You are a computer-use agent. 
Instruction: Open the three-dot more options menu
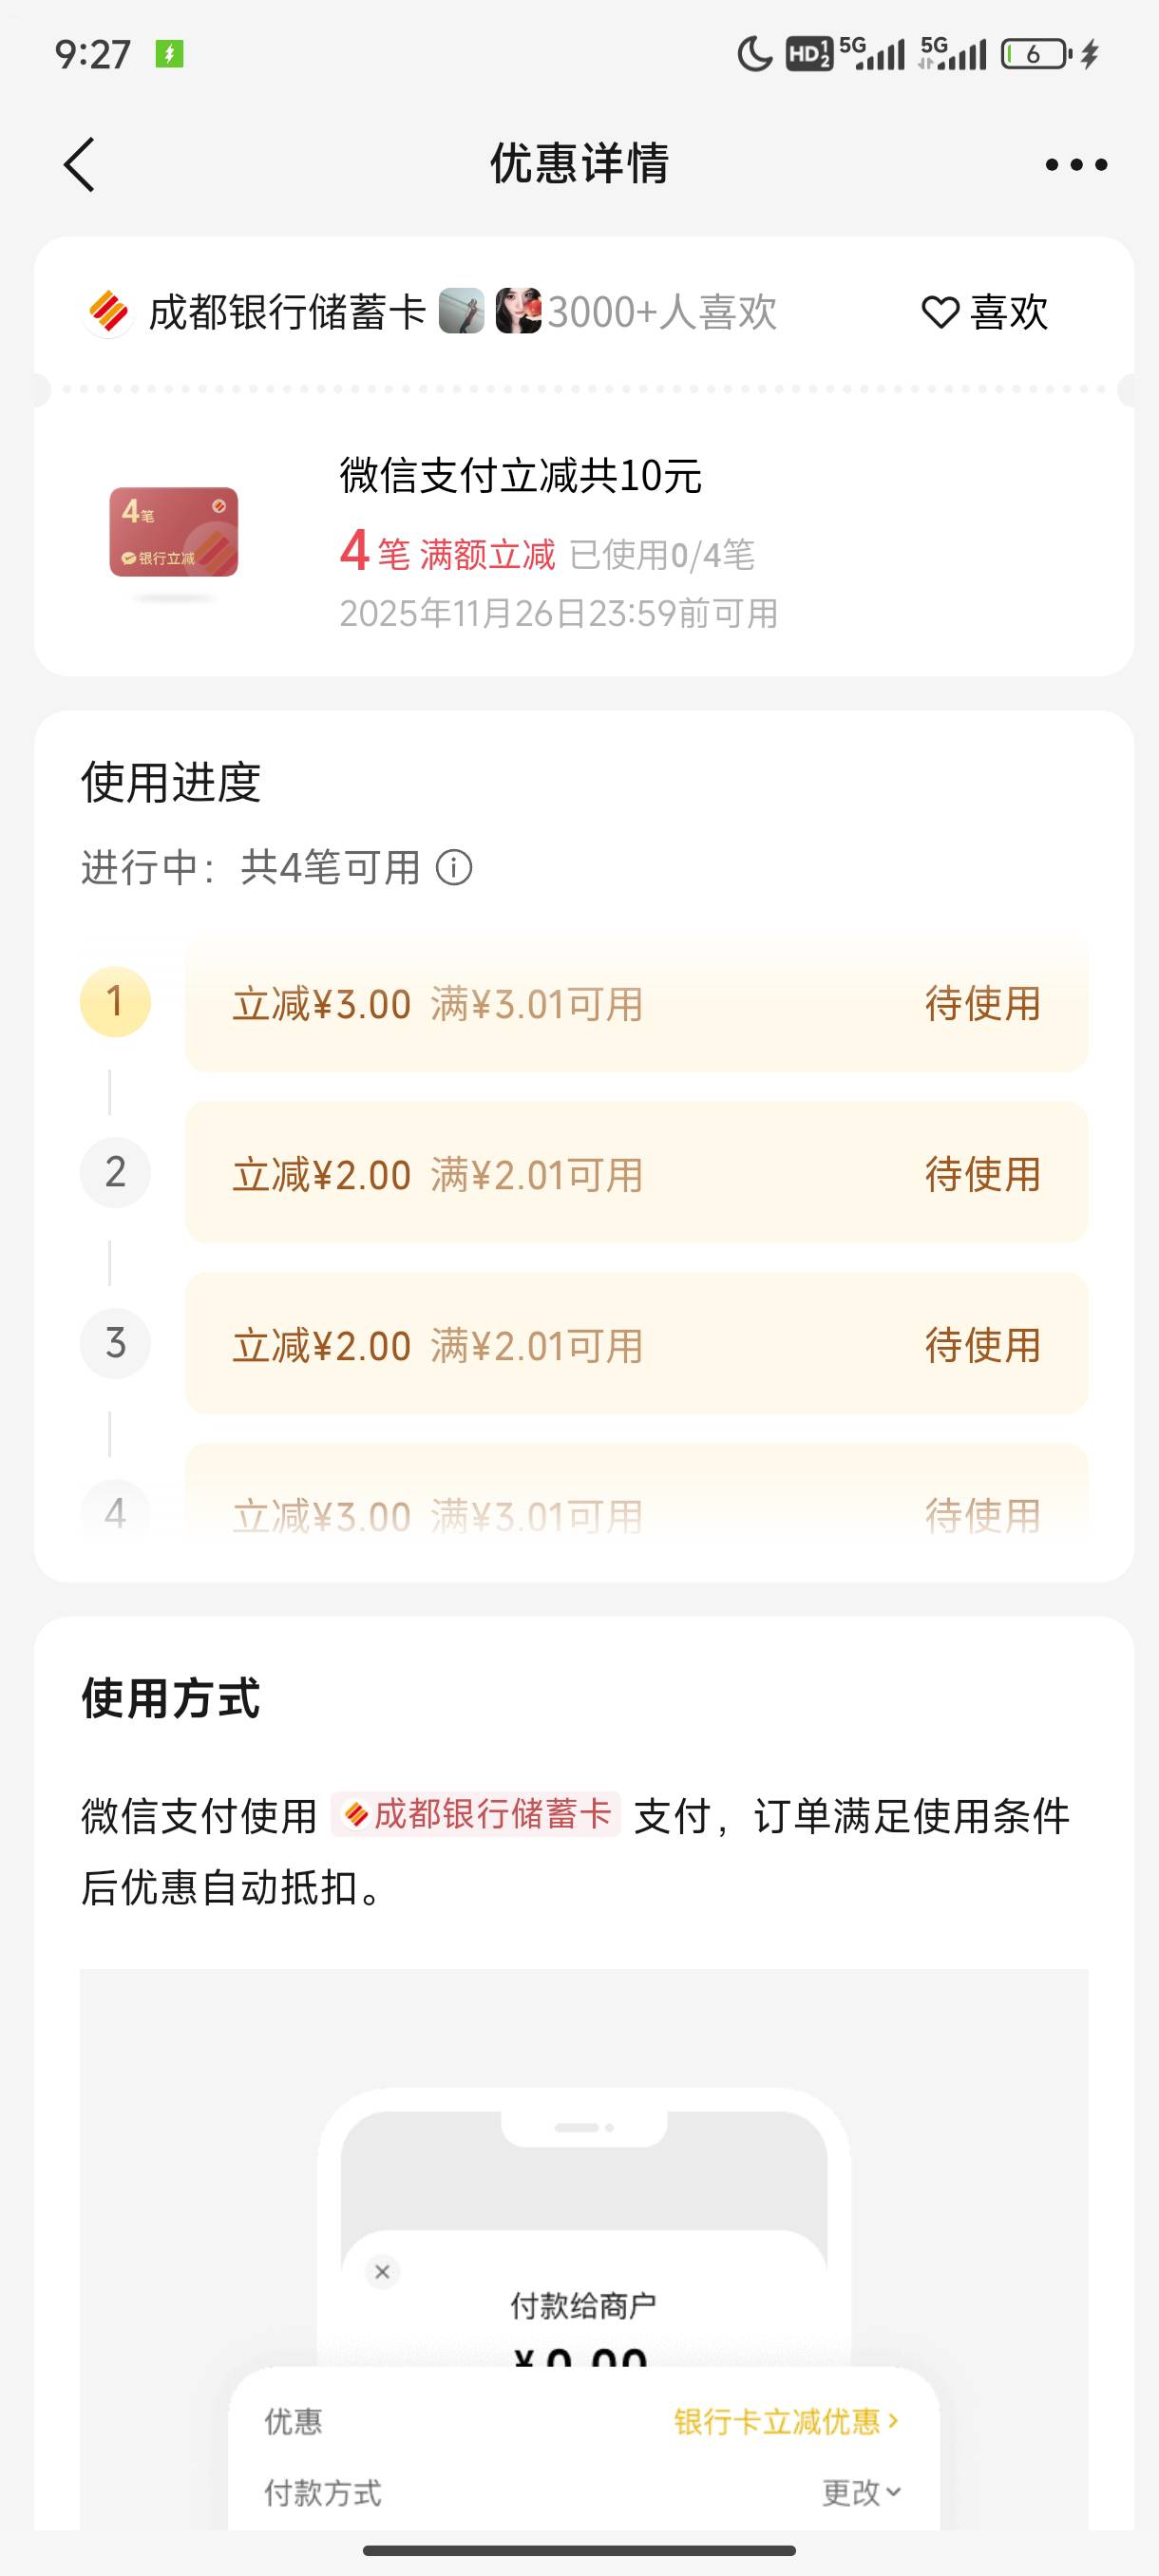pyautogui.click(x=1076, y=165)
